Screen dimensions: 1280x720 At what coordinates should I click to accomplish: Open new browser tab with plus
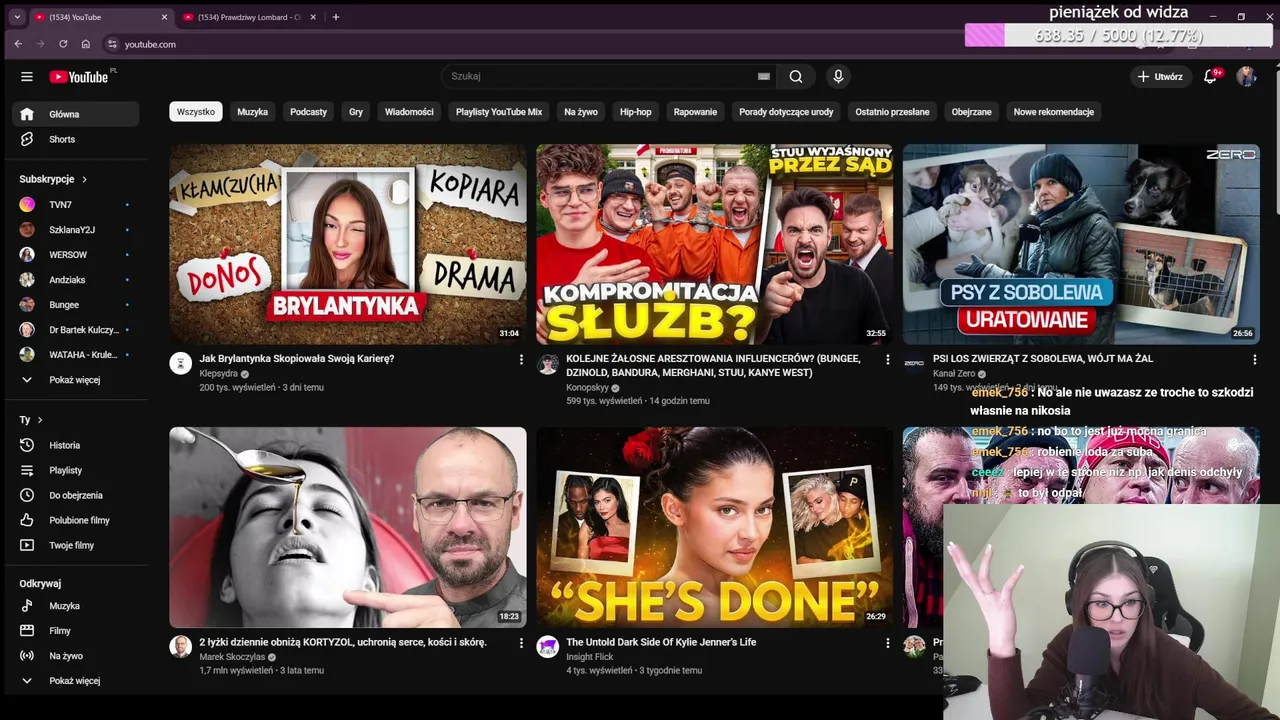click(x=336, y=17)
